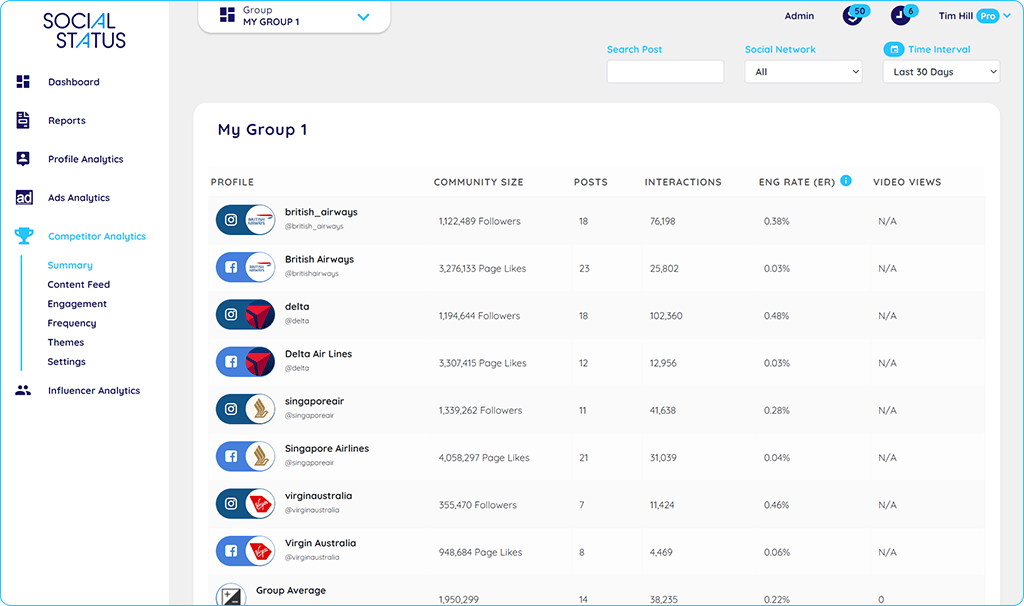Click inside the Search Post field
The image size is (1024, 606).
pyautogui.click(x=664, y=71)
